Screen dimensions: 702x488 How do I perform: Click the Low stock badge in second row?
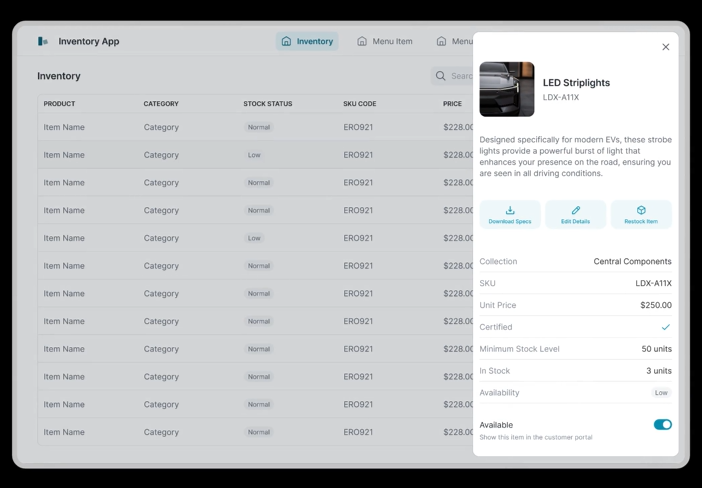pos(254,155)
